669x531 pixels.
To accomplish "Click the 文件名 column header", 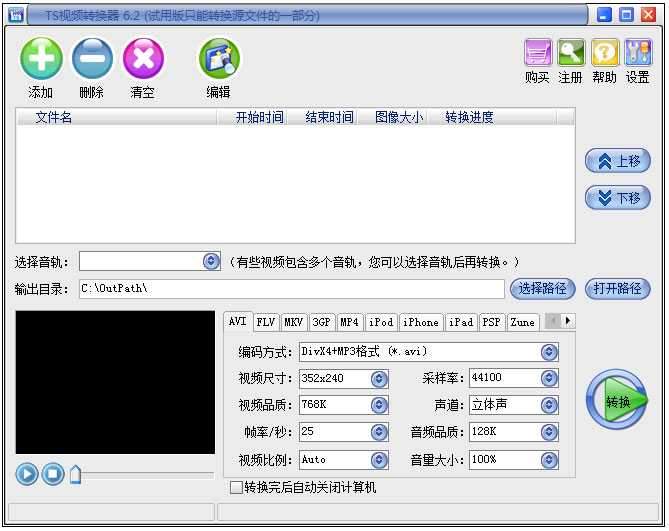I will pyautogui.click(x=117, y=117).
